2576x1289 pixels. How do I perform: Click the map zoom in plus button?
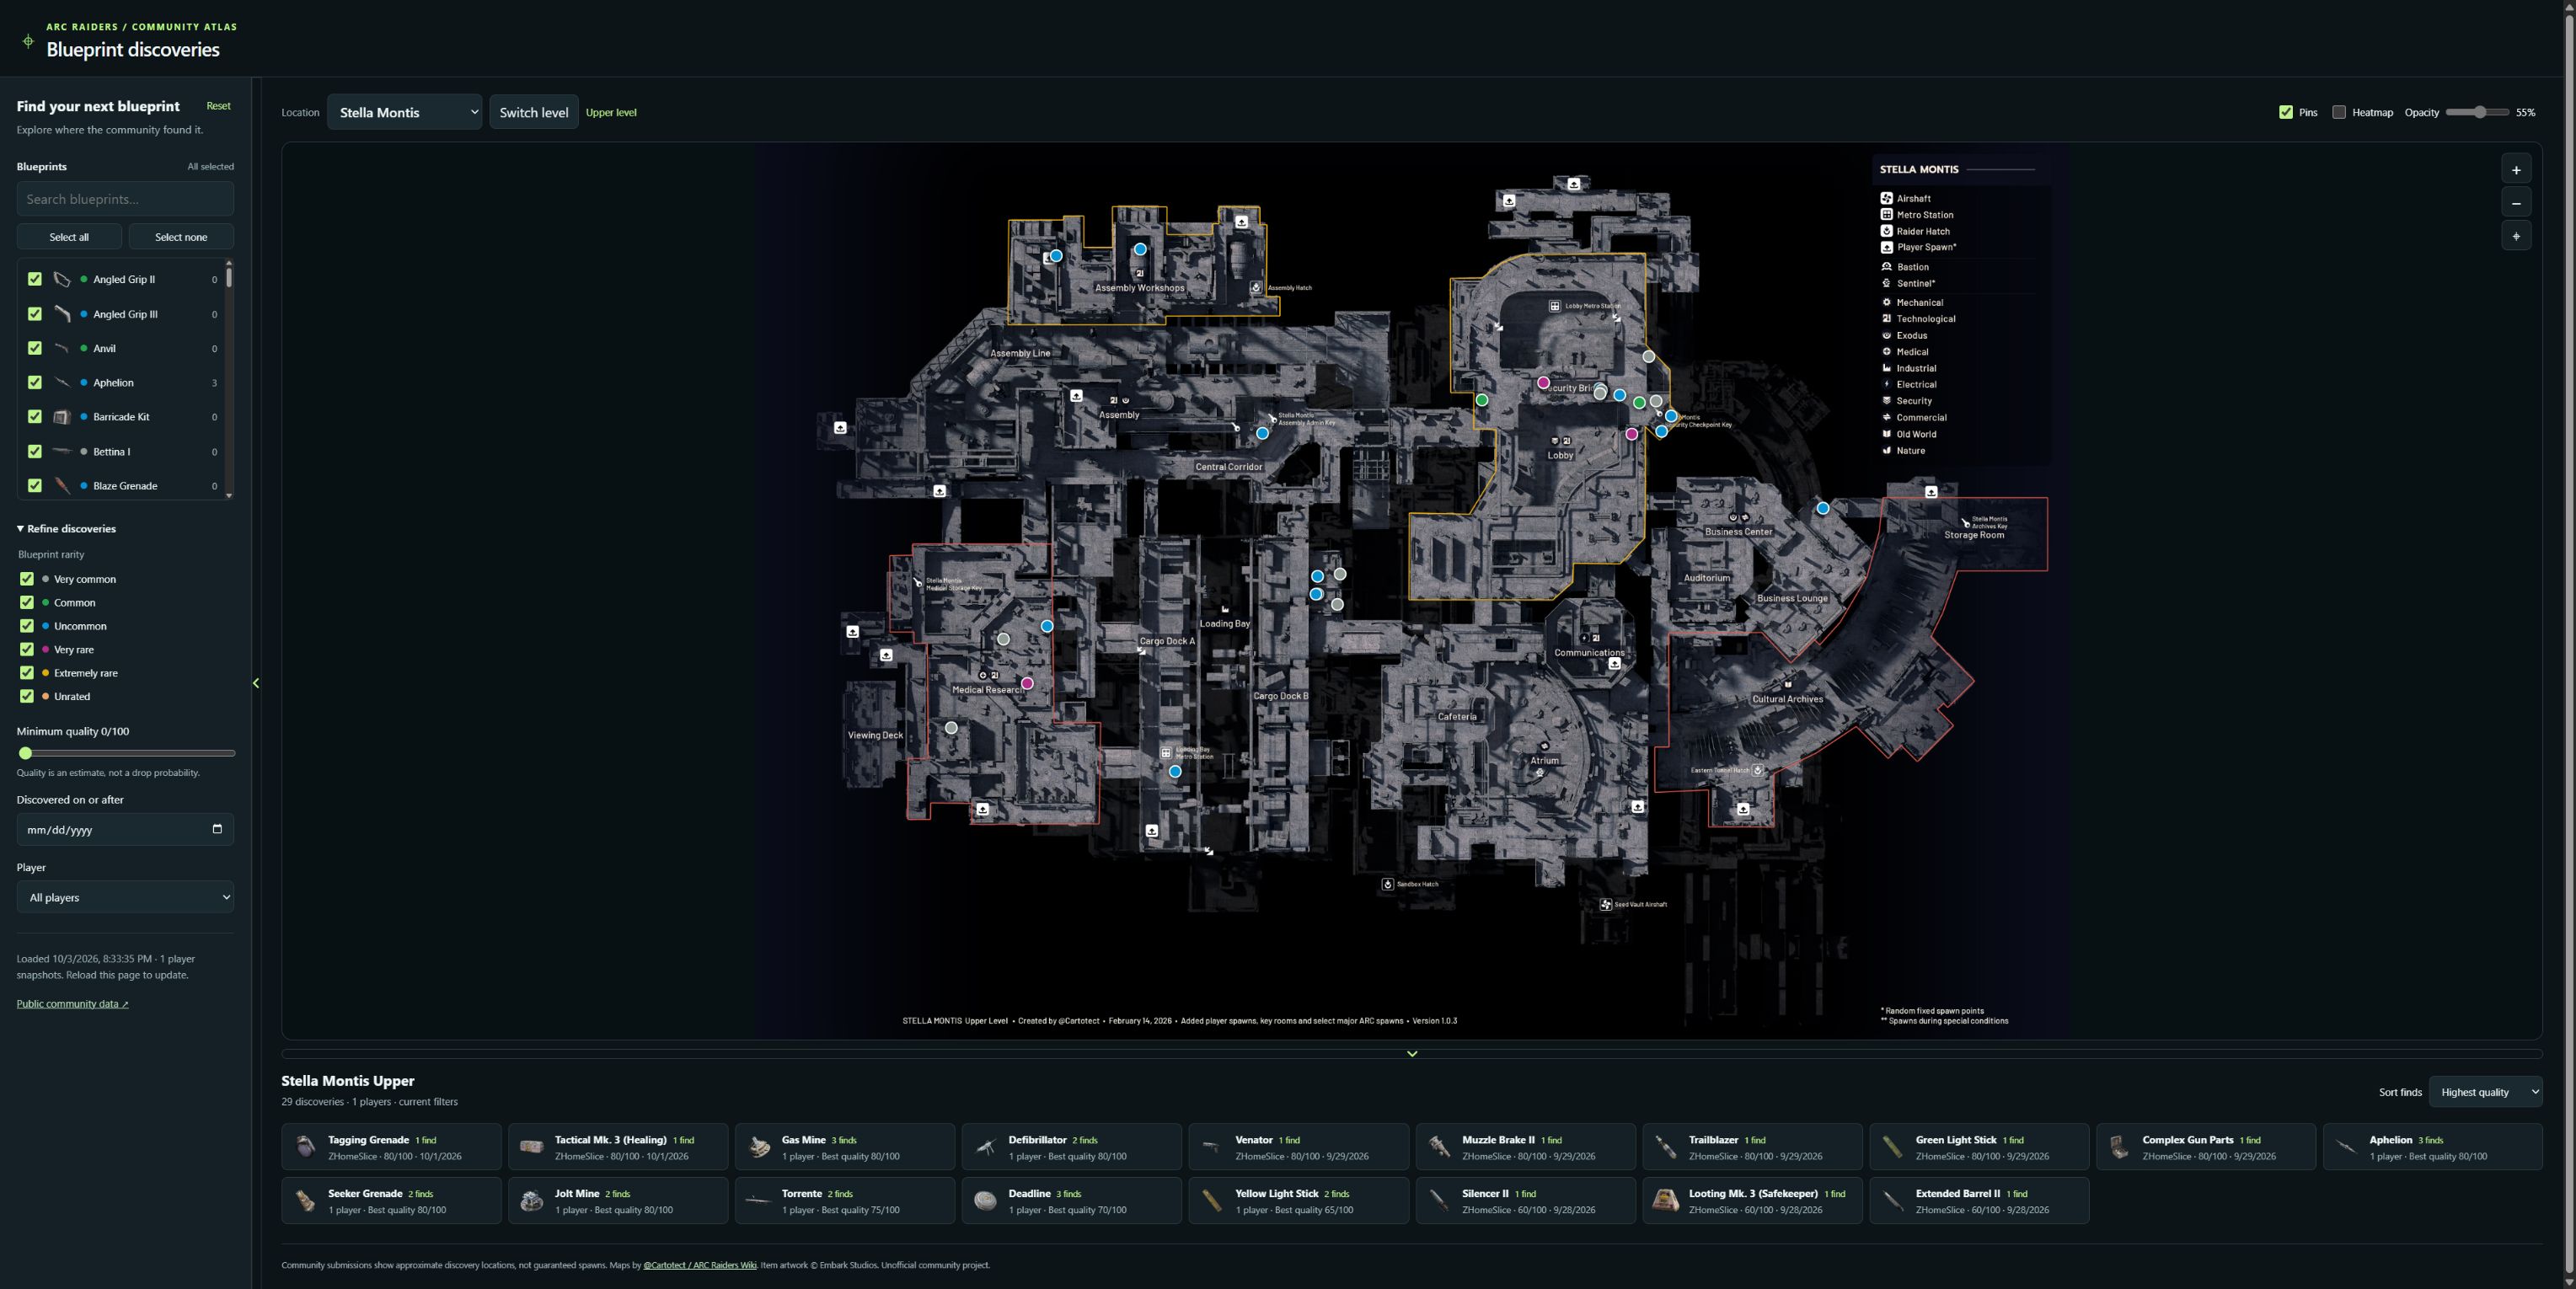click(2516, 169)
